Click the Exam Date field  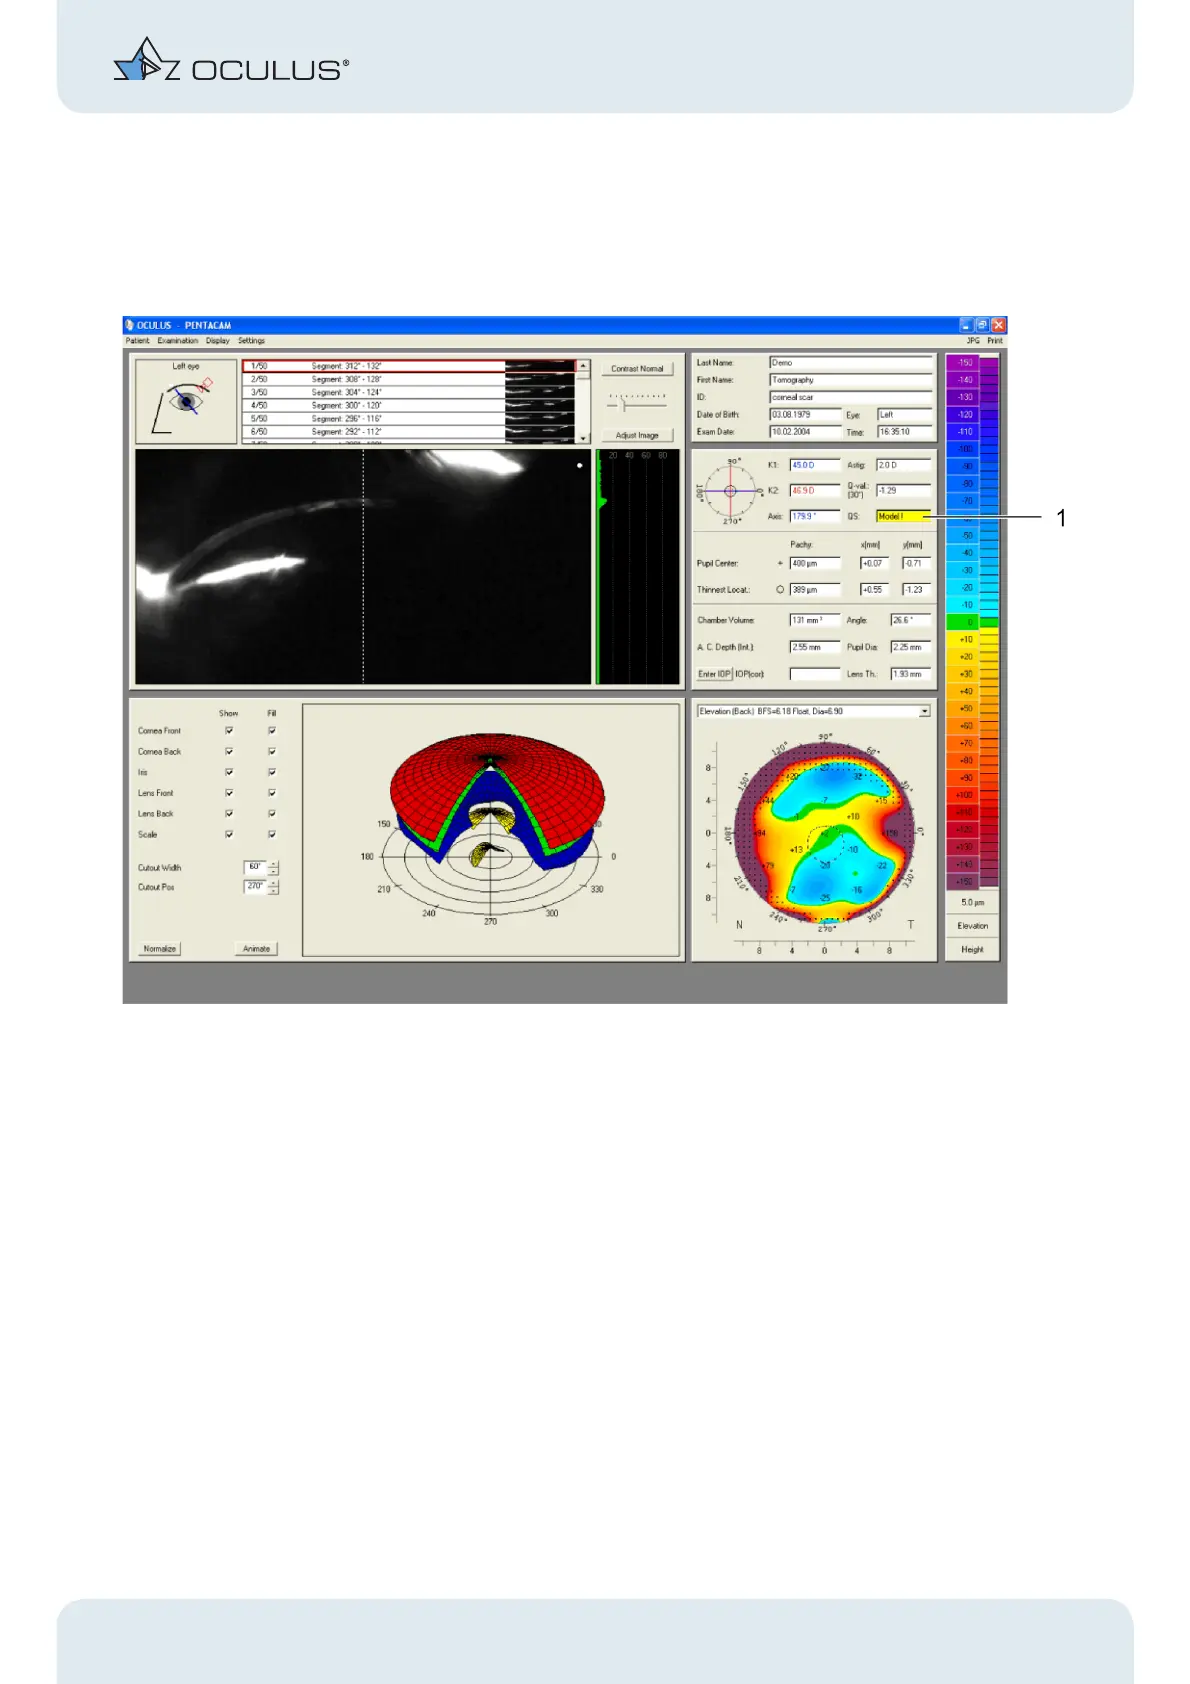(805, 432)
